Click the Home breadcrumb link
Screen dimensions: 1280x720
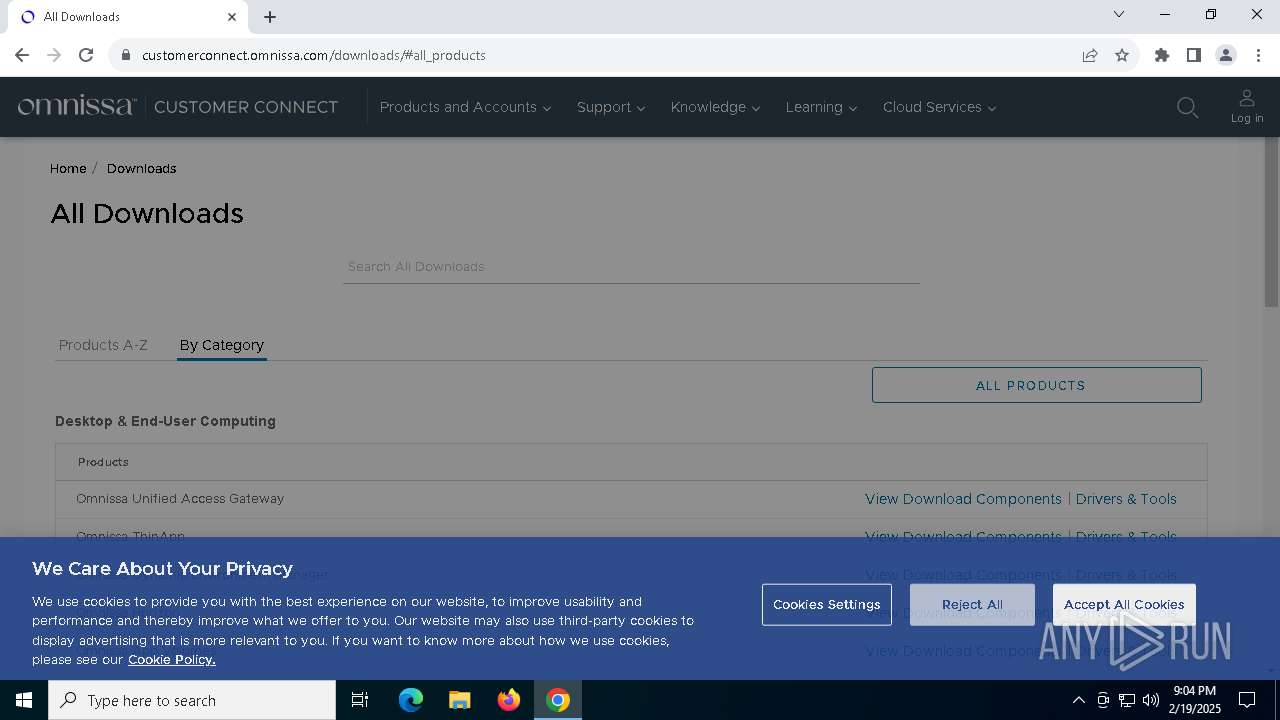point(68,168)
